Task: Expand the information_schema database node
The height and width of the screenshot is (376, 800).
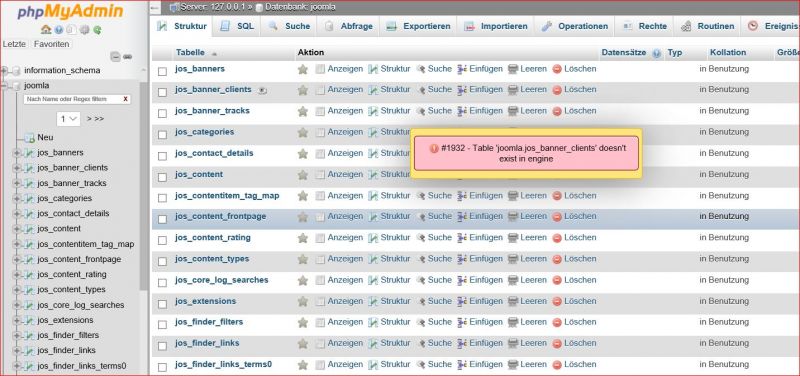Action: click(5, 70)
